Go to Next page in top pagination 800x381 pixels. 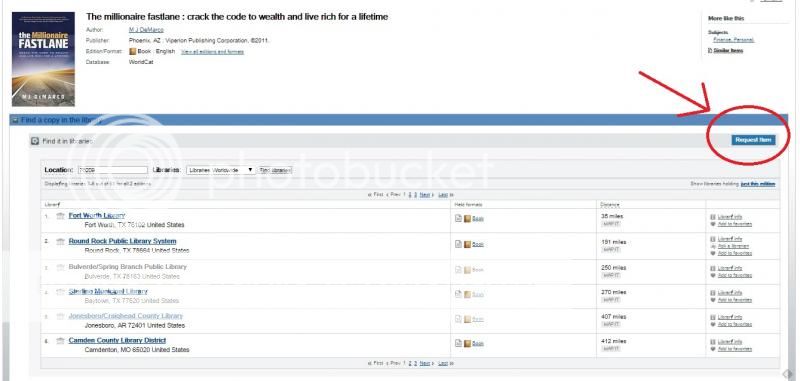point(426,195)
